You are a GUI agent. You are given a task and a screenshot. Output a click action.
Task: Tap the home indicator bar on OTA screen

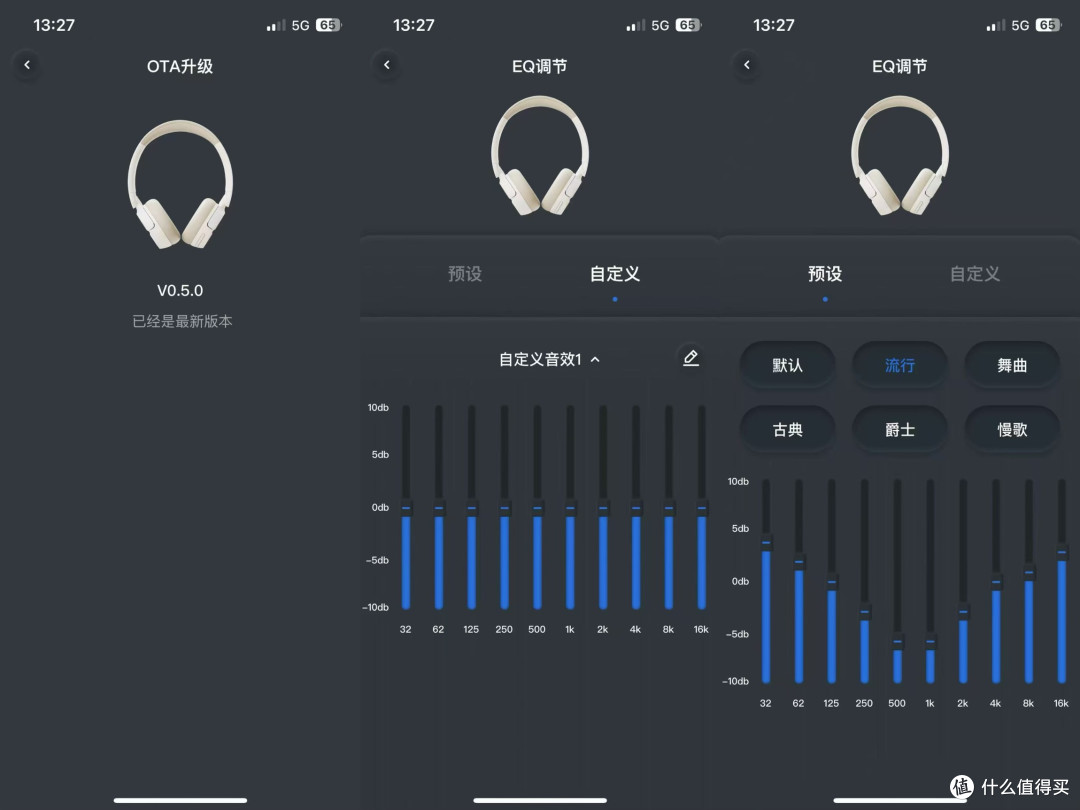pos(180,800)
